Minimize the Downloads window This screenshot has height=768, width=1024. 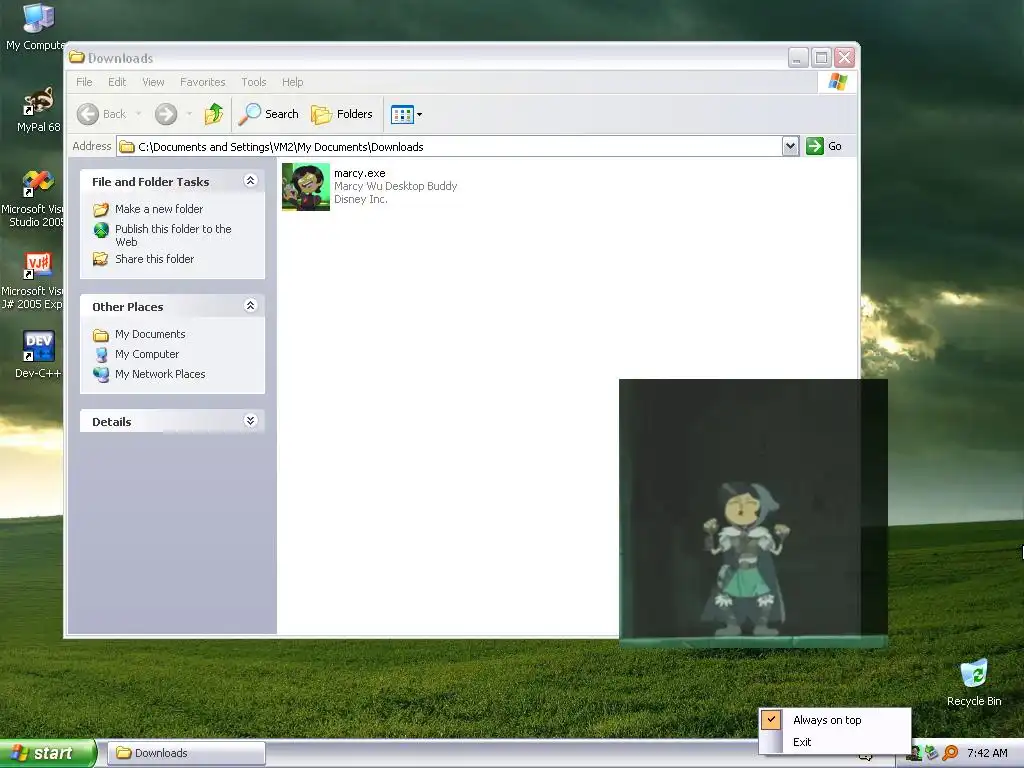(x=797, y=57)
